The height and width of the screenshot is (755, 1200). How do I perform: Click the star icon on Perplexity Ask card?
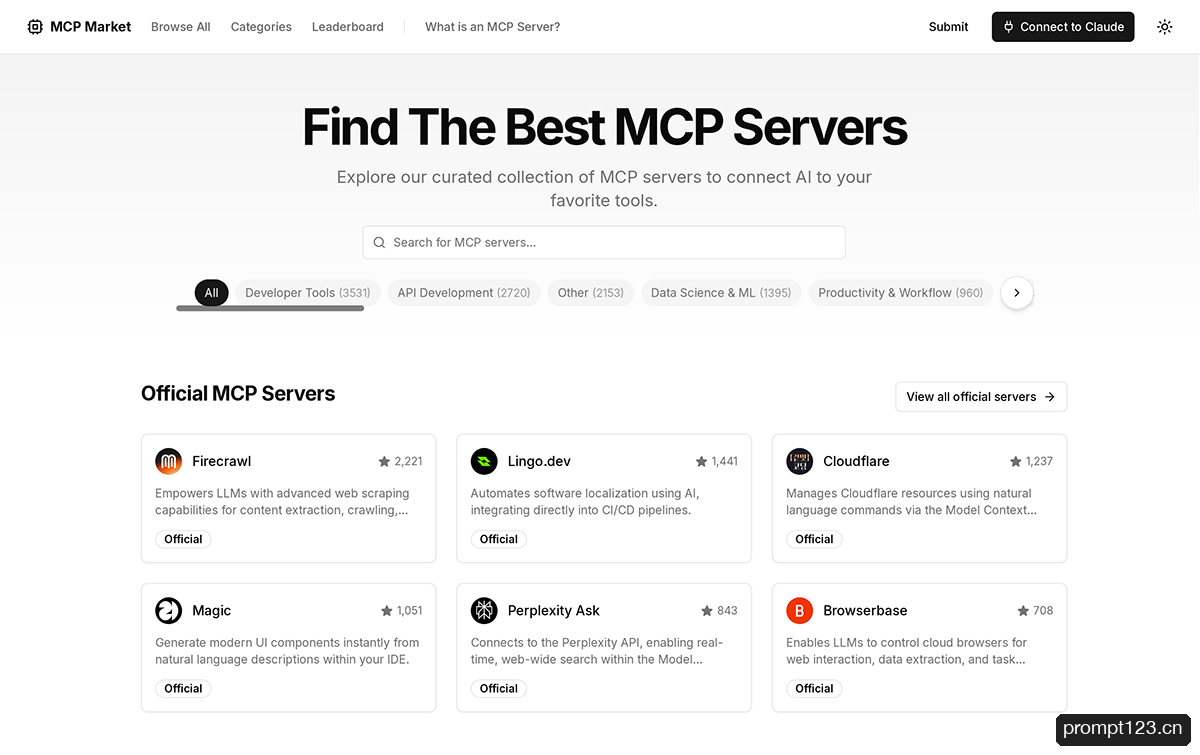pyautogui.click(x=707, y=611)
